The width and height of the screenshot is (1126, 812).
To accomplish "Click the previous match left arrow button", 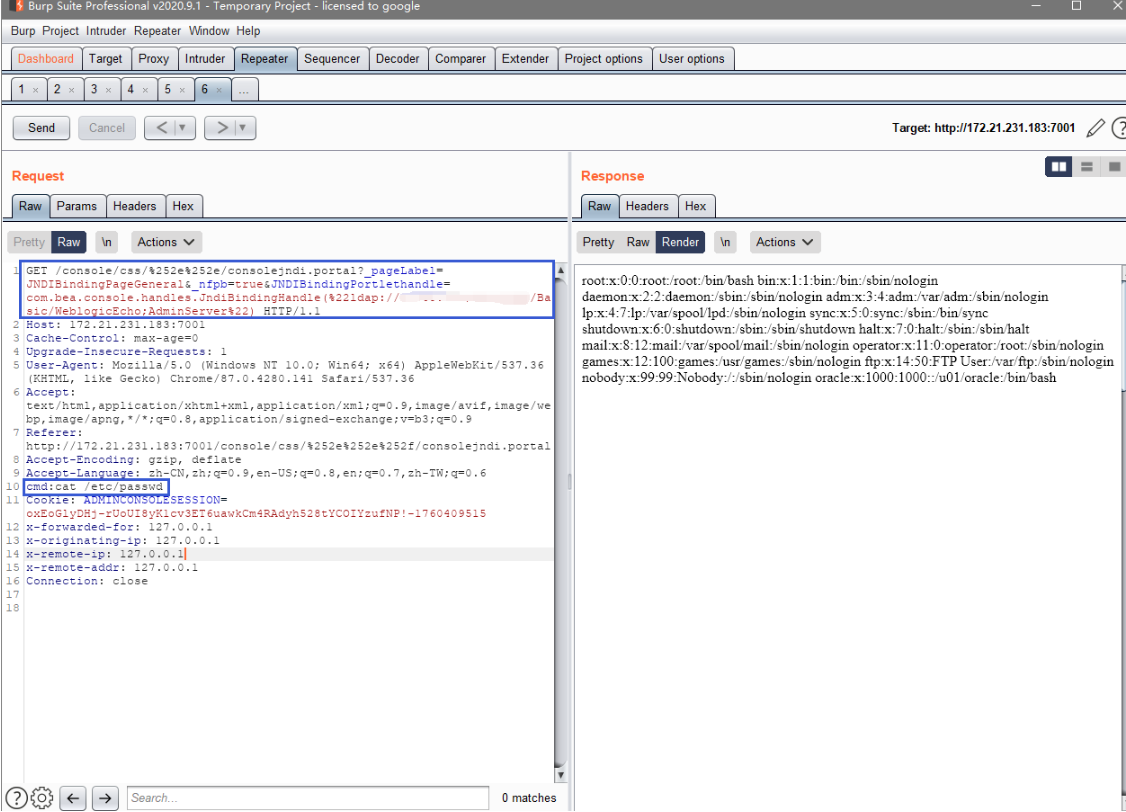I will click(x=73, y=798).
